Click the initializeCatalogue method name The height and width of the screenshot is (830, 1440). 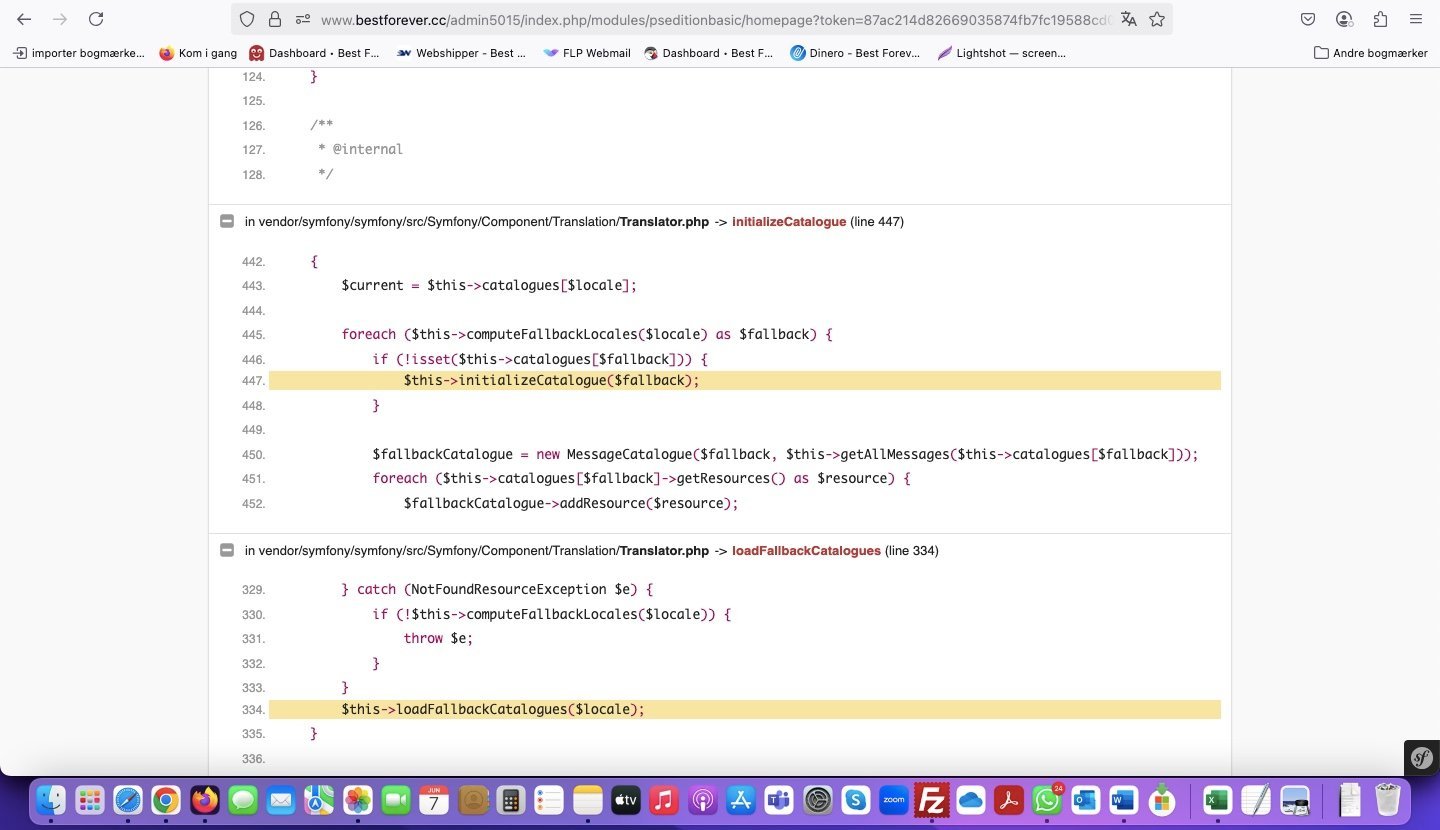pyautogui.click(x=789, y=222)
